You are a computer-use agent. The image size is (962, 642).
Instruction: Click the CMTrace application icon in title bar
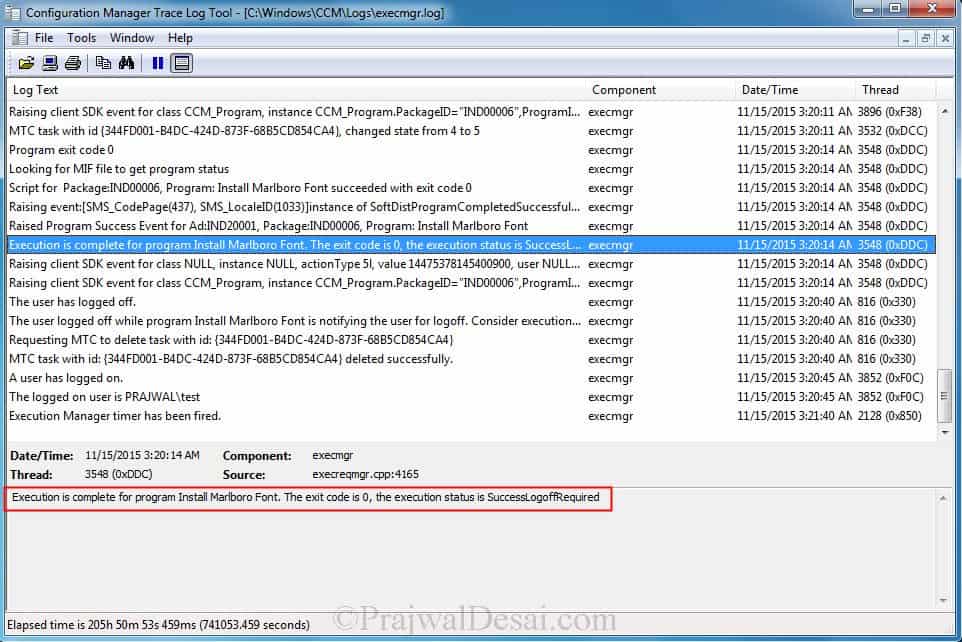click(13, 12)
